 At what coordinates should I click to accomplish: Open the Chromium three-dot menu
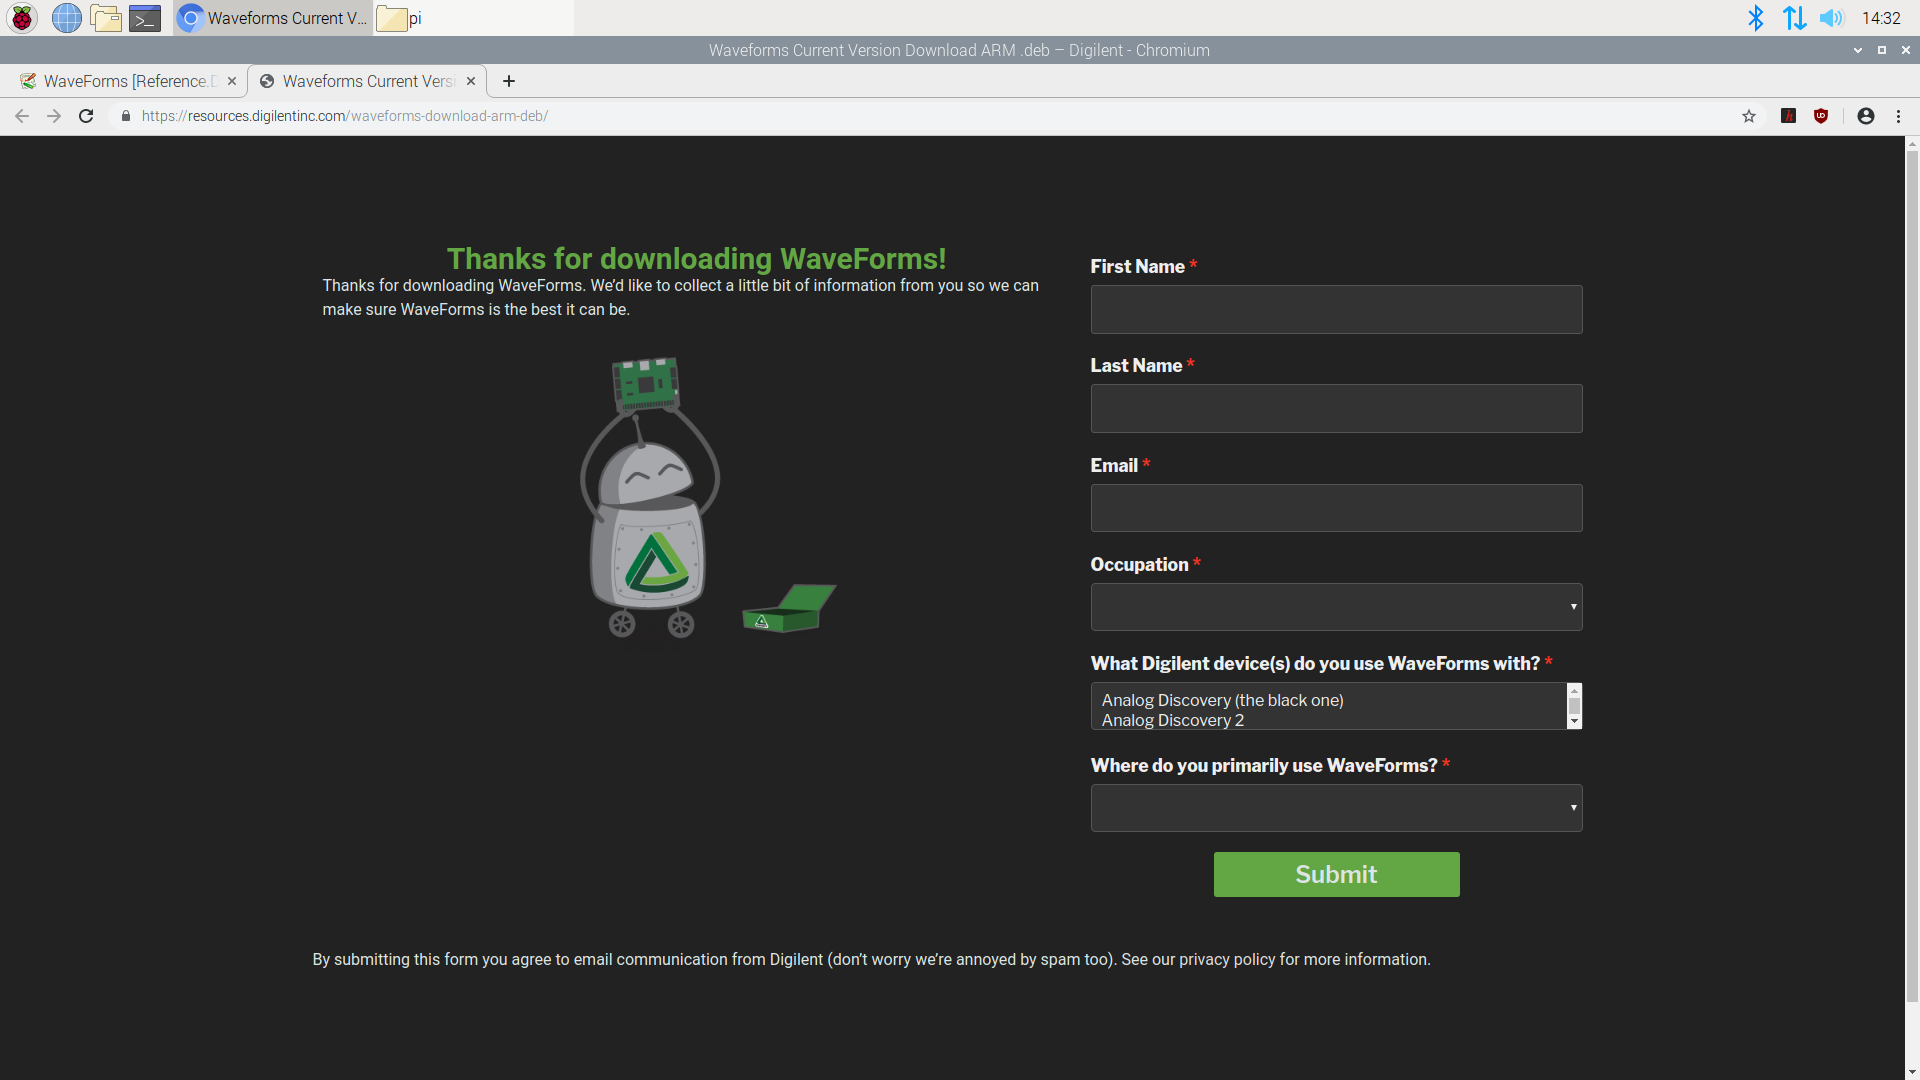[1898, 116]
